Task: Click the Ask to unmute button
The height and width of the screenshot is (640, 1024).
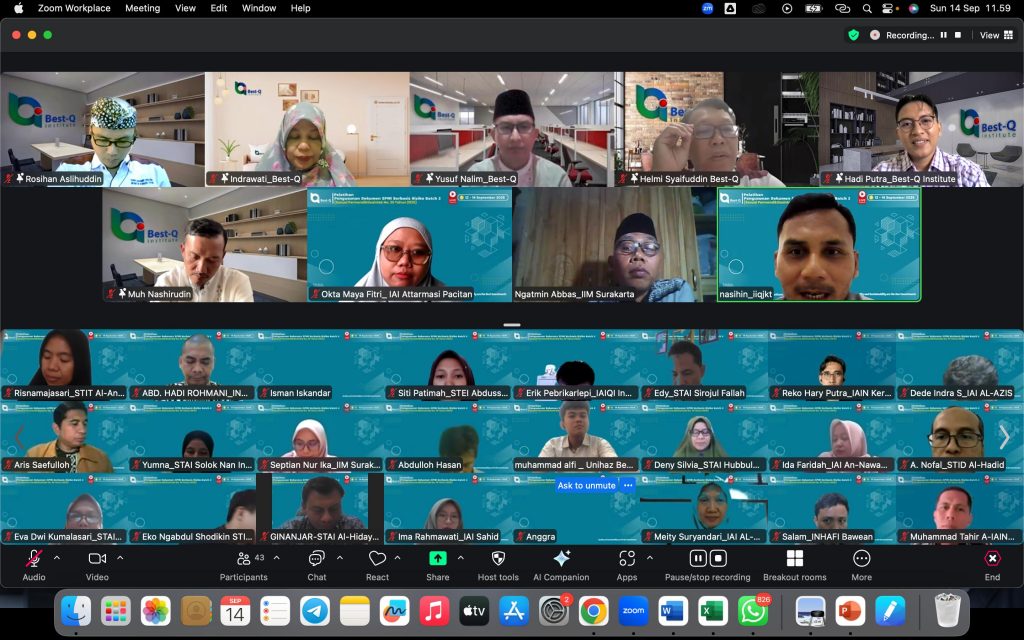Action: (x=587, y=485)
